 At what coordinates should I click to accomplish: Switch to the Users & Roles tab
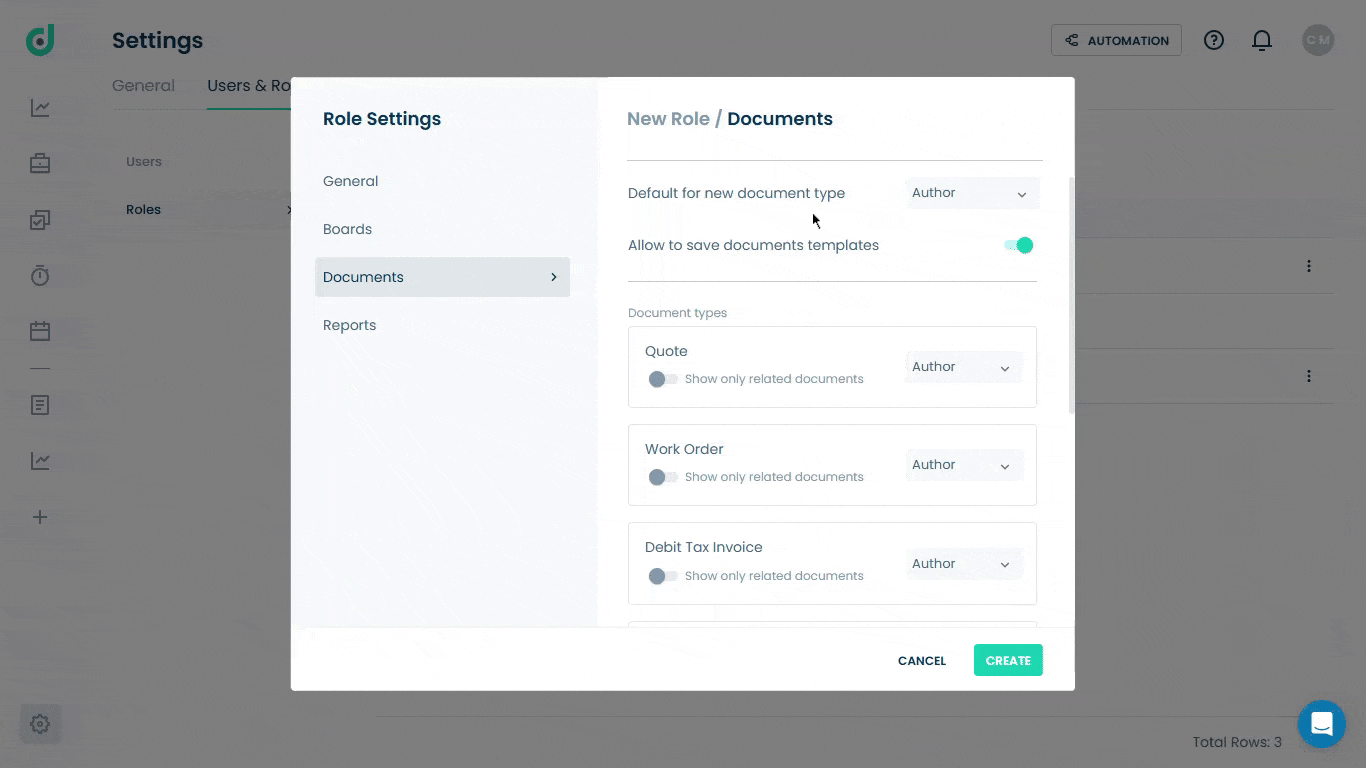click(x=249, y=86)
